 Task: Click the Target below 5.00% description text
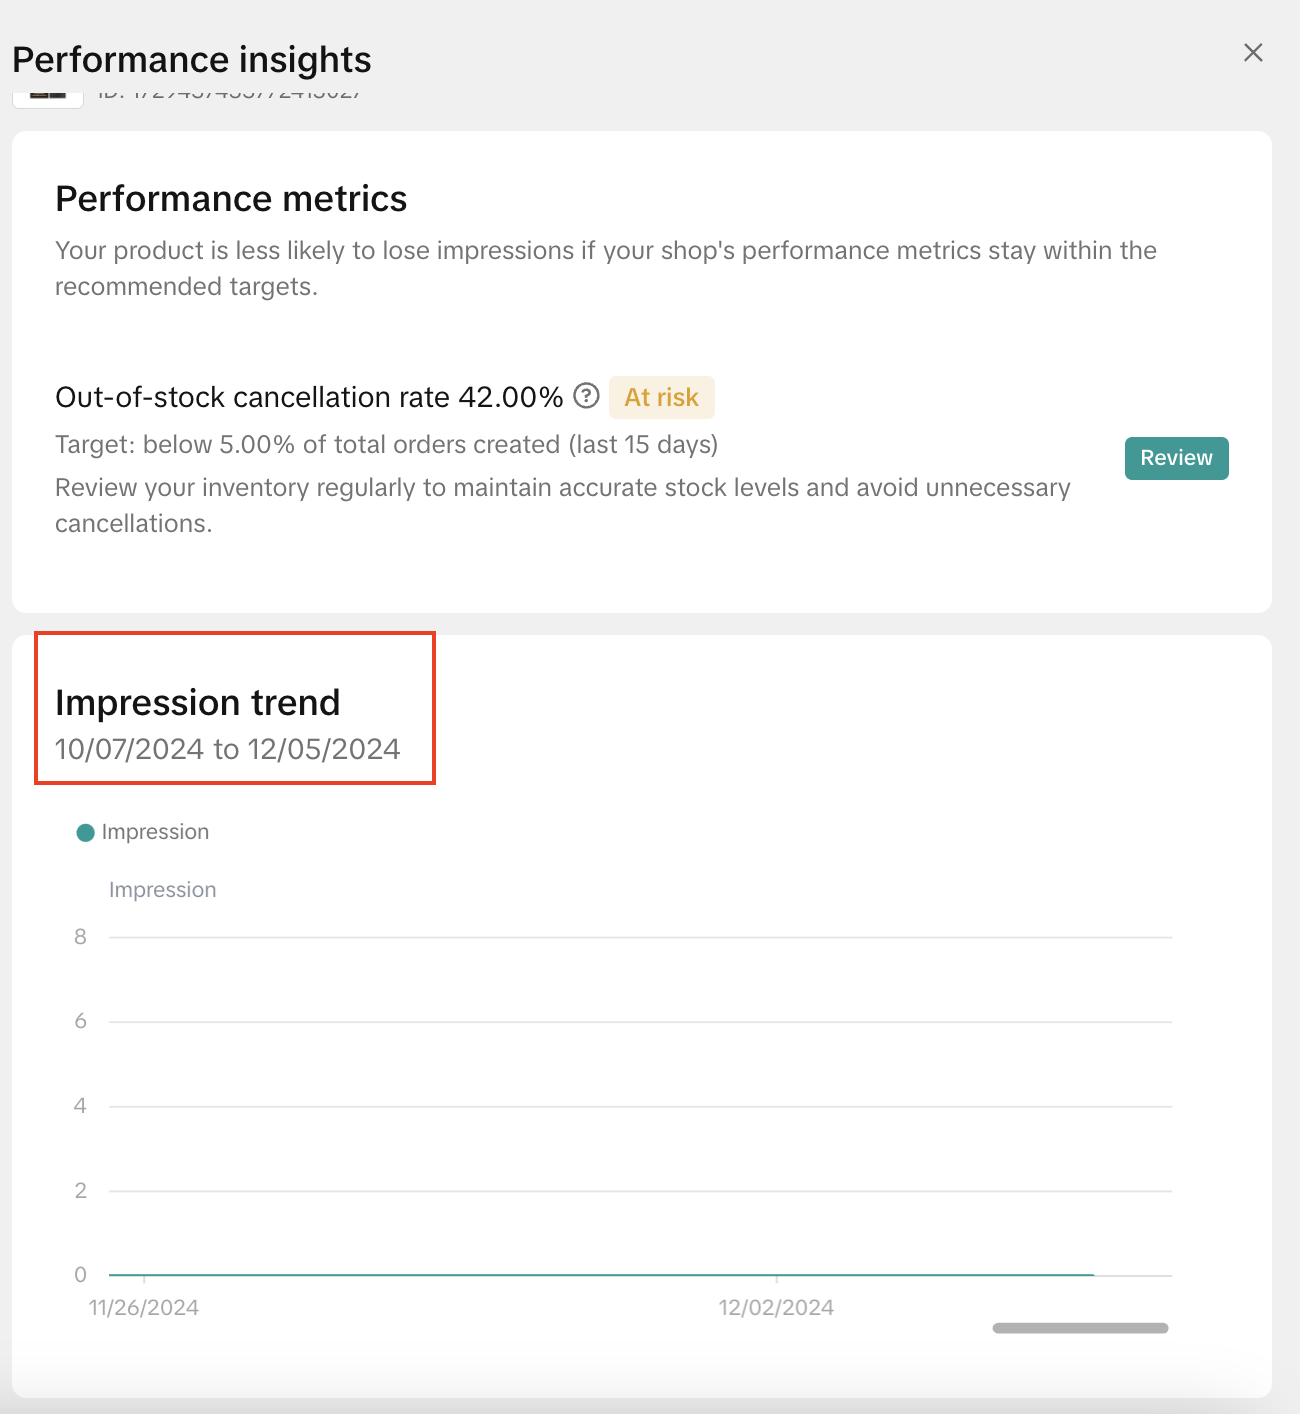tap(386, 444)
